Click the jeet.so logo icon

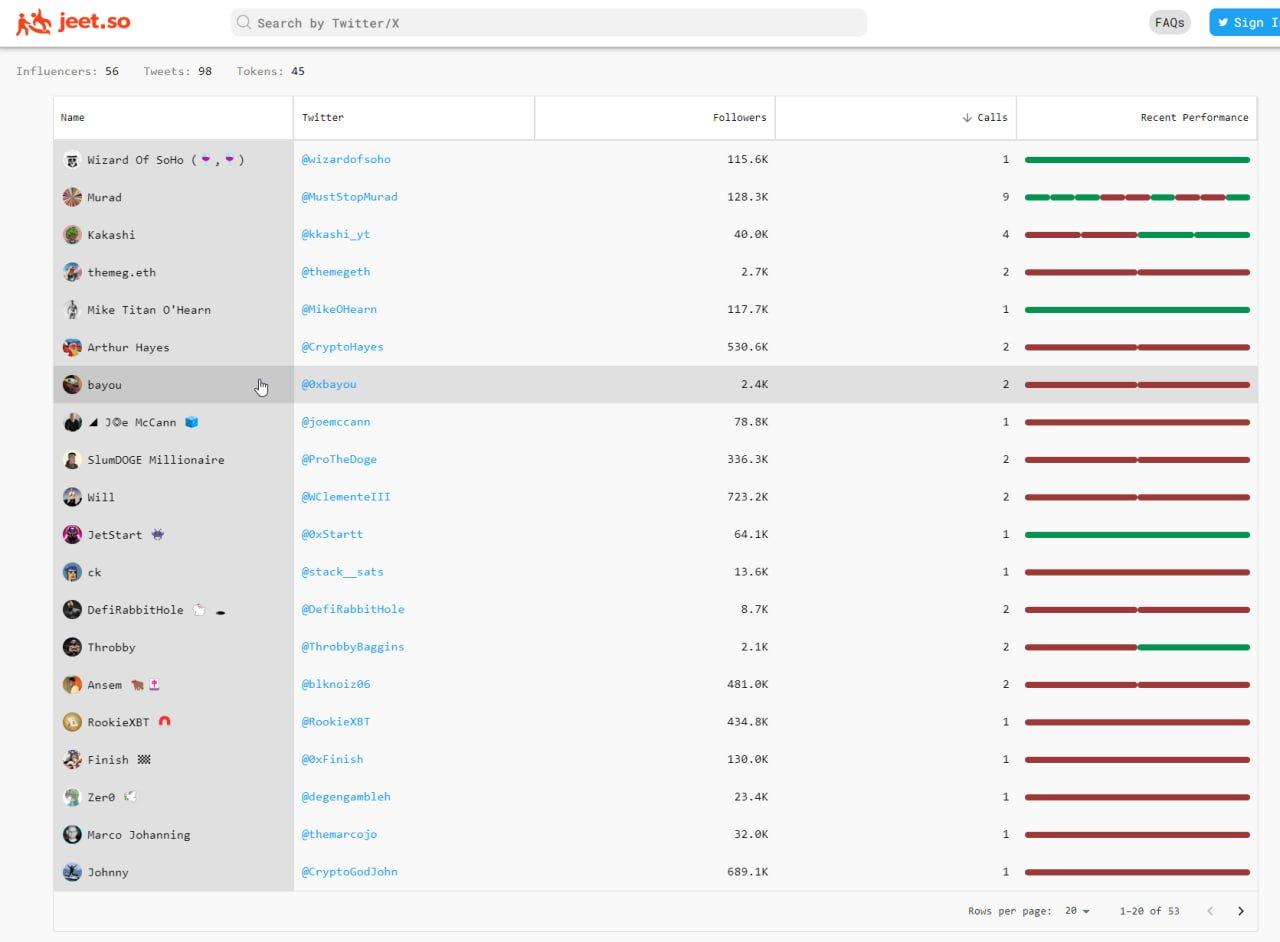tap(33, 22)
